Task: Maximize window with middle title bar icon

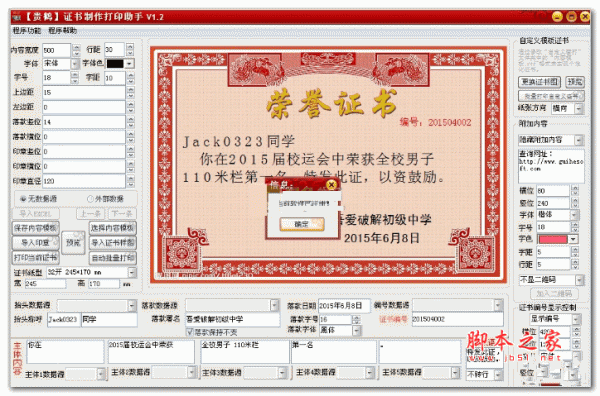Action: pos(571,16)
